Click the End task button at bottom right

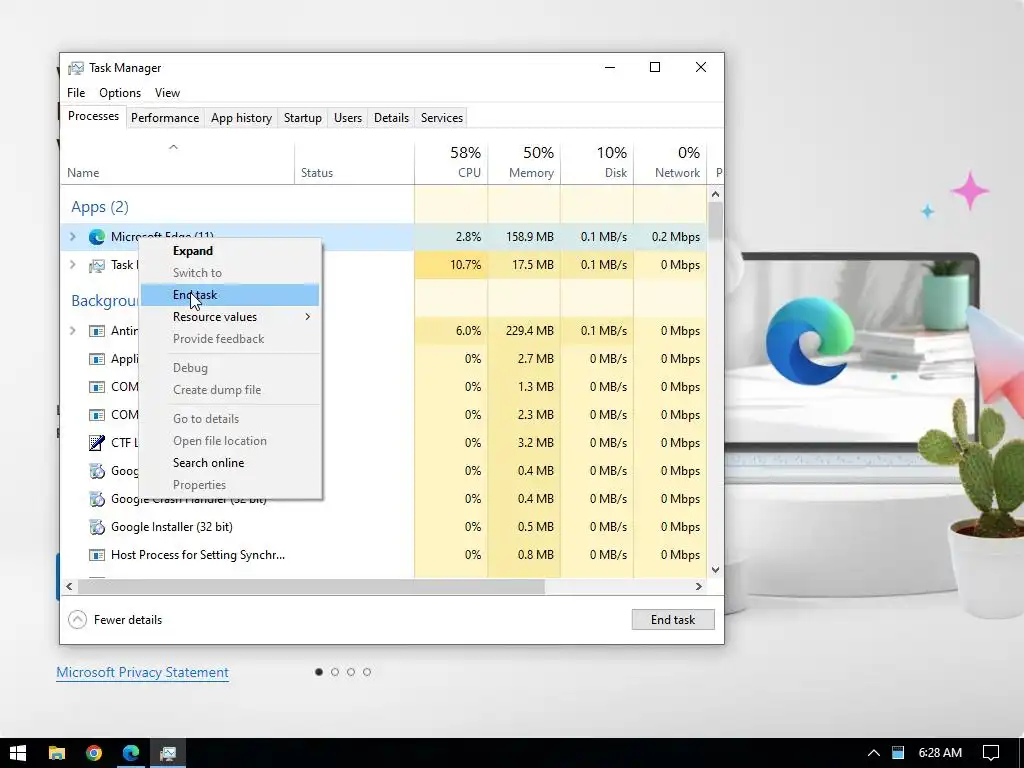(673, 620)
